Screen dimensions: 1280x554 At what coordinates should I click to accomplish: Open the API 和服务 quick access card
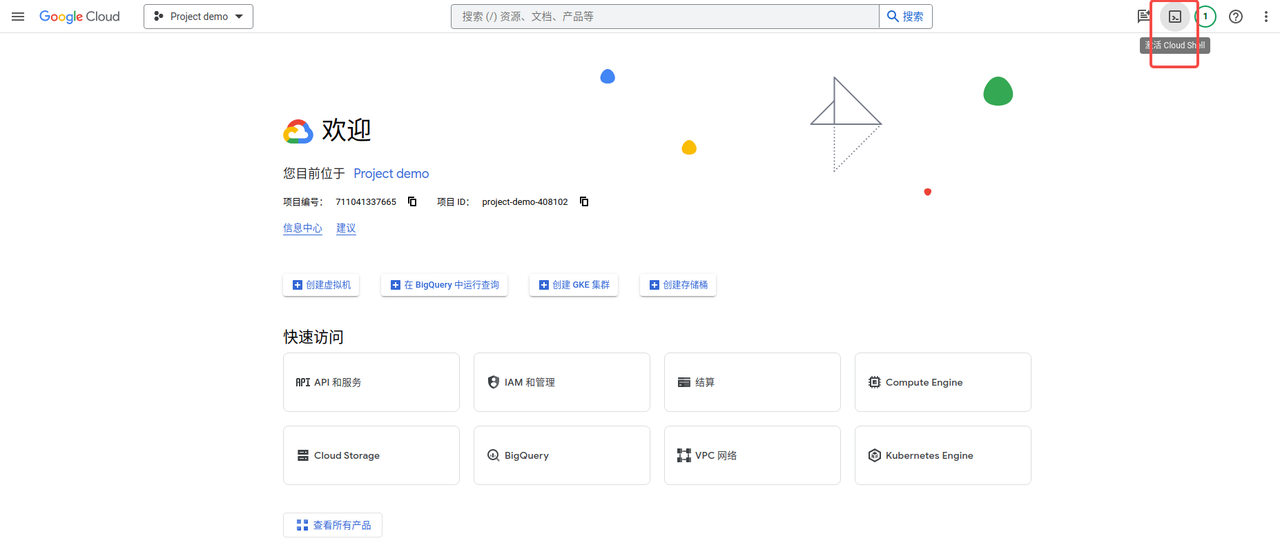(371, 382)
